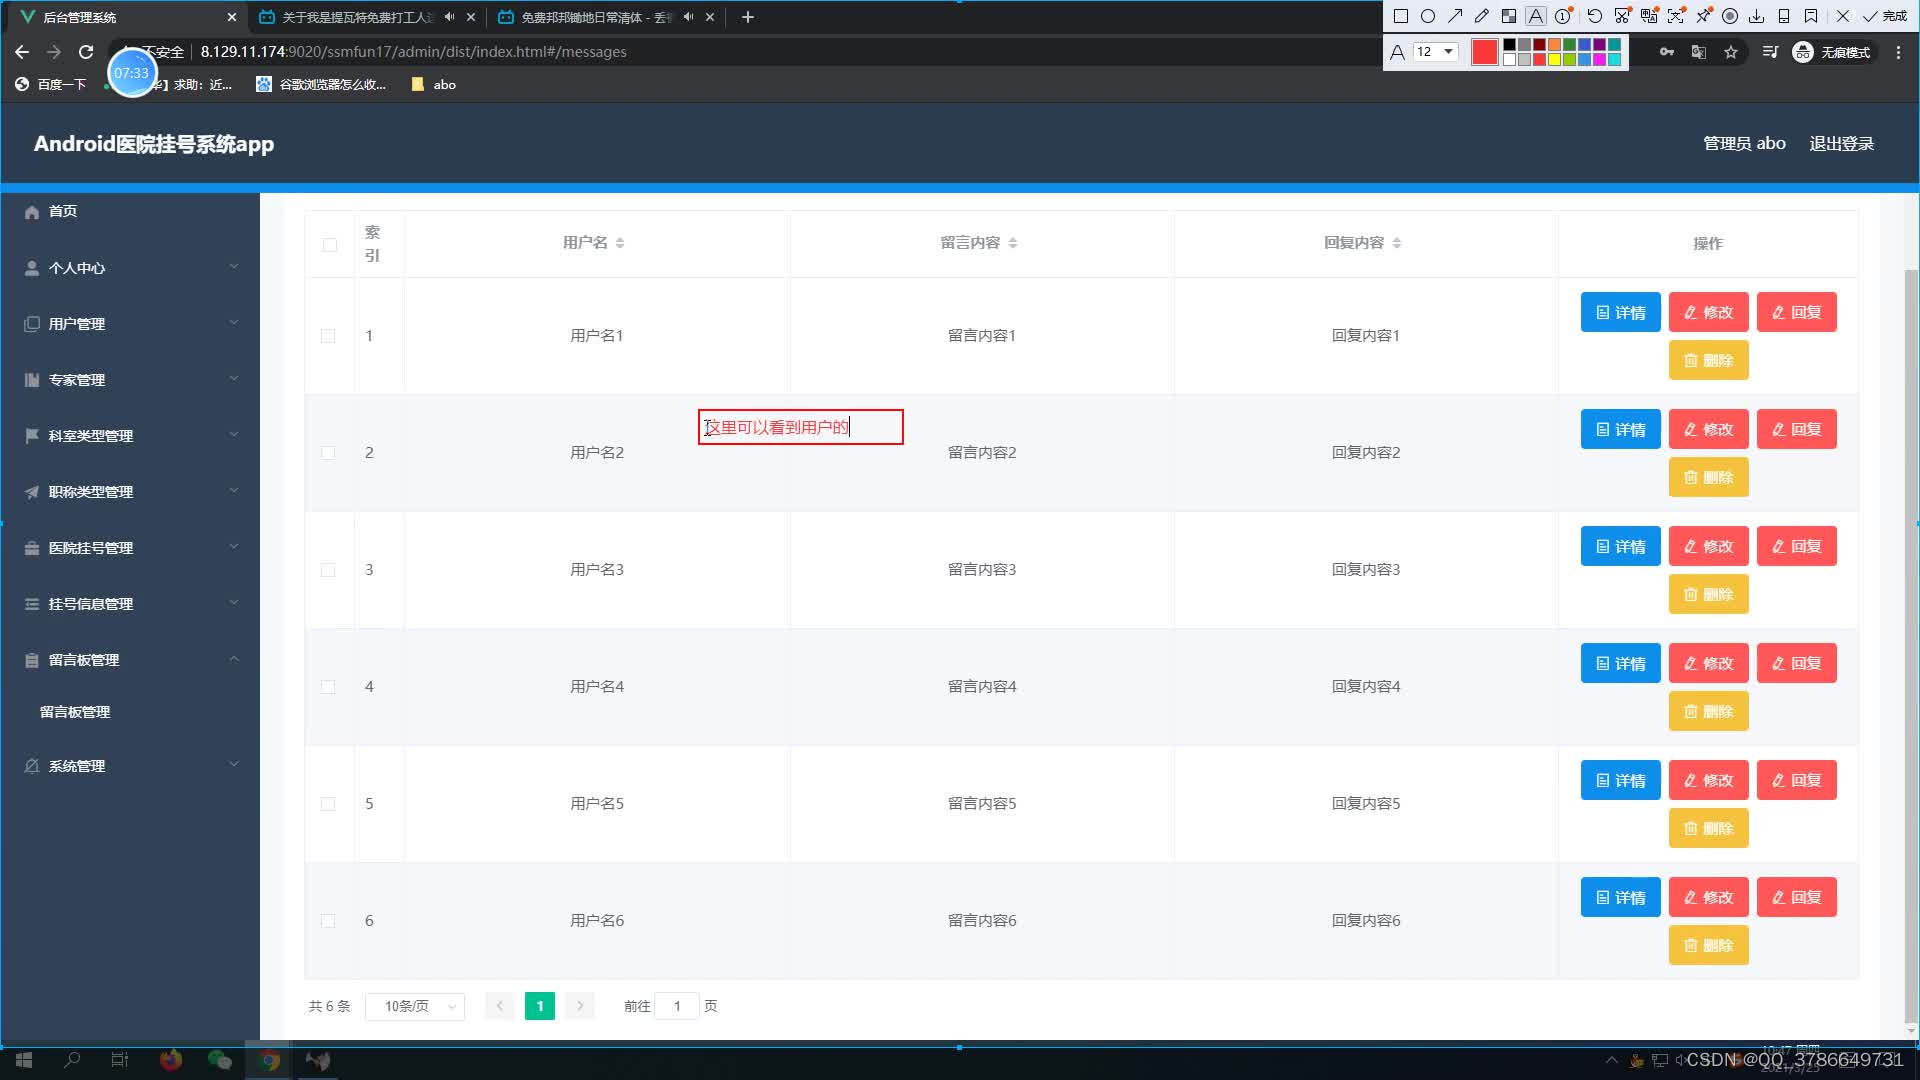Viewport: 1920px width, 1080px height.
Task: Click the 前往 page number input field
Action: tap(677, 1006)
